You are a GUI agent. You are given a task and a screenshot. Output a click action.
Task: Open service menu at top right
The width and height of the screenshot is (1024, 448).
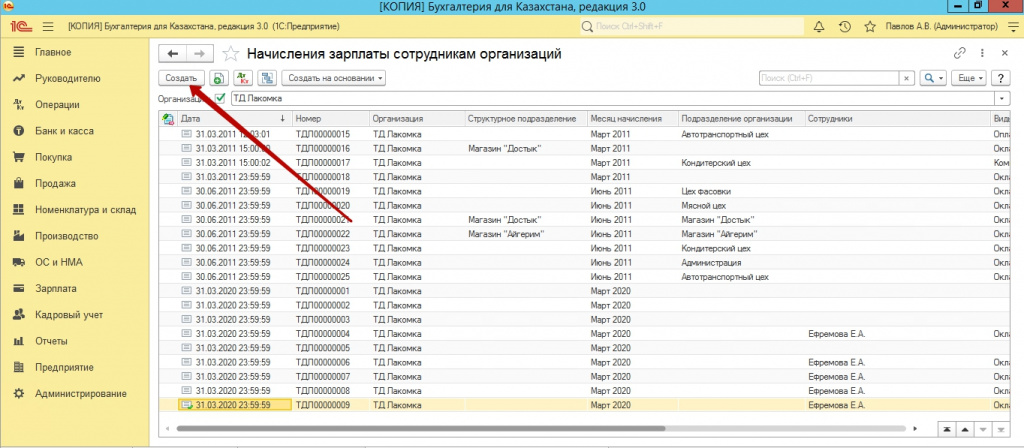[1012, 27]
